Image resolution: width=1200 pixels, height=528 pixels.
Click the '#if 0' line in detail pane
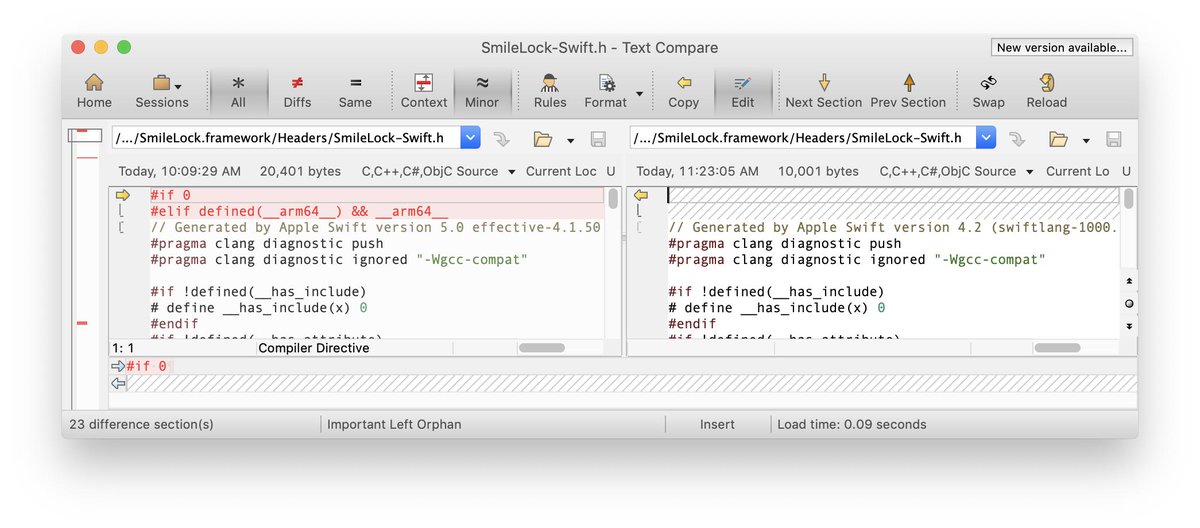pos(146,366)
